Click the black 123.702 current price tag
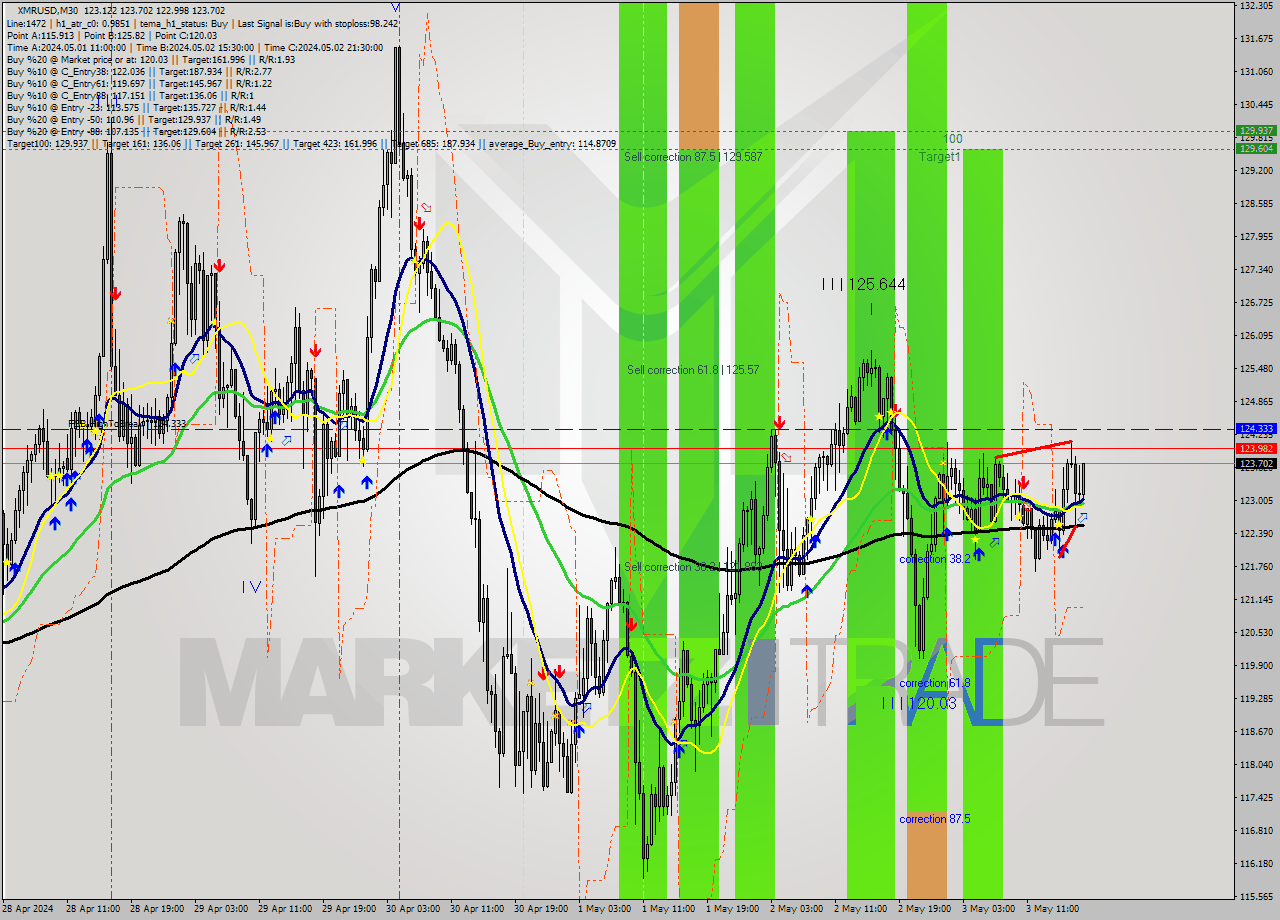Viewport: 1280px width, 920px height. 1256,463
